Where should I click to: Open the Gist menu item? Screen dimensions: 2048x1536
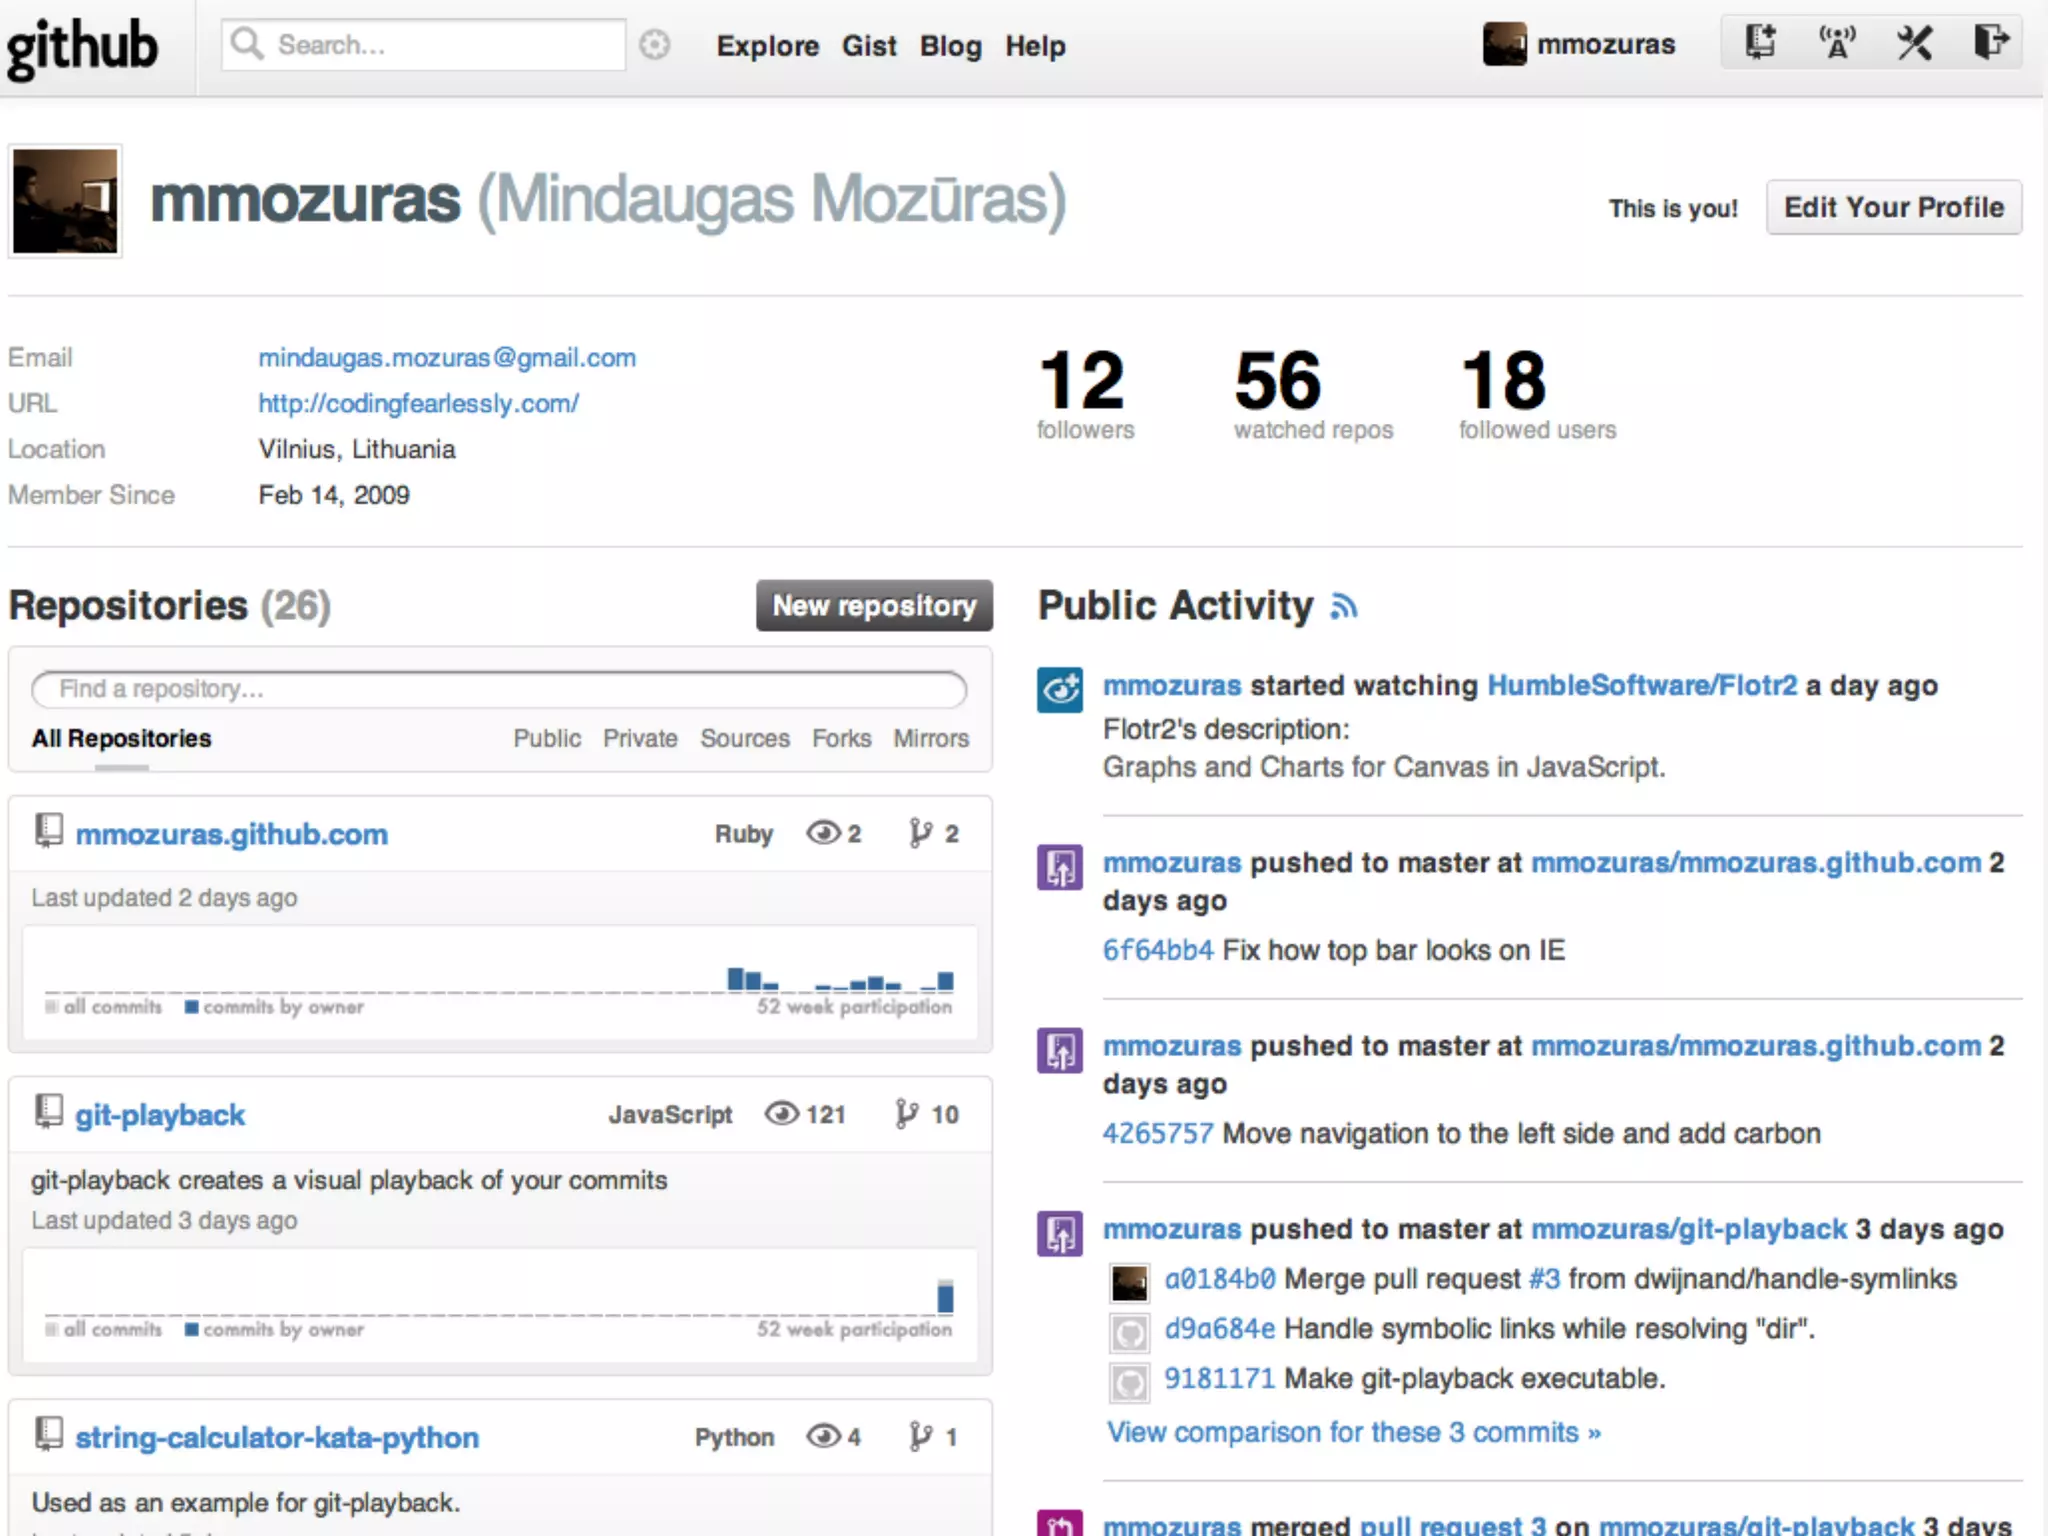tap(868, 46)
